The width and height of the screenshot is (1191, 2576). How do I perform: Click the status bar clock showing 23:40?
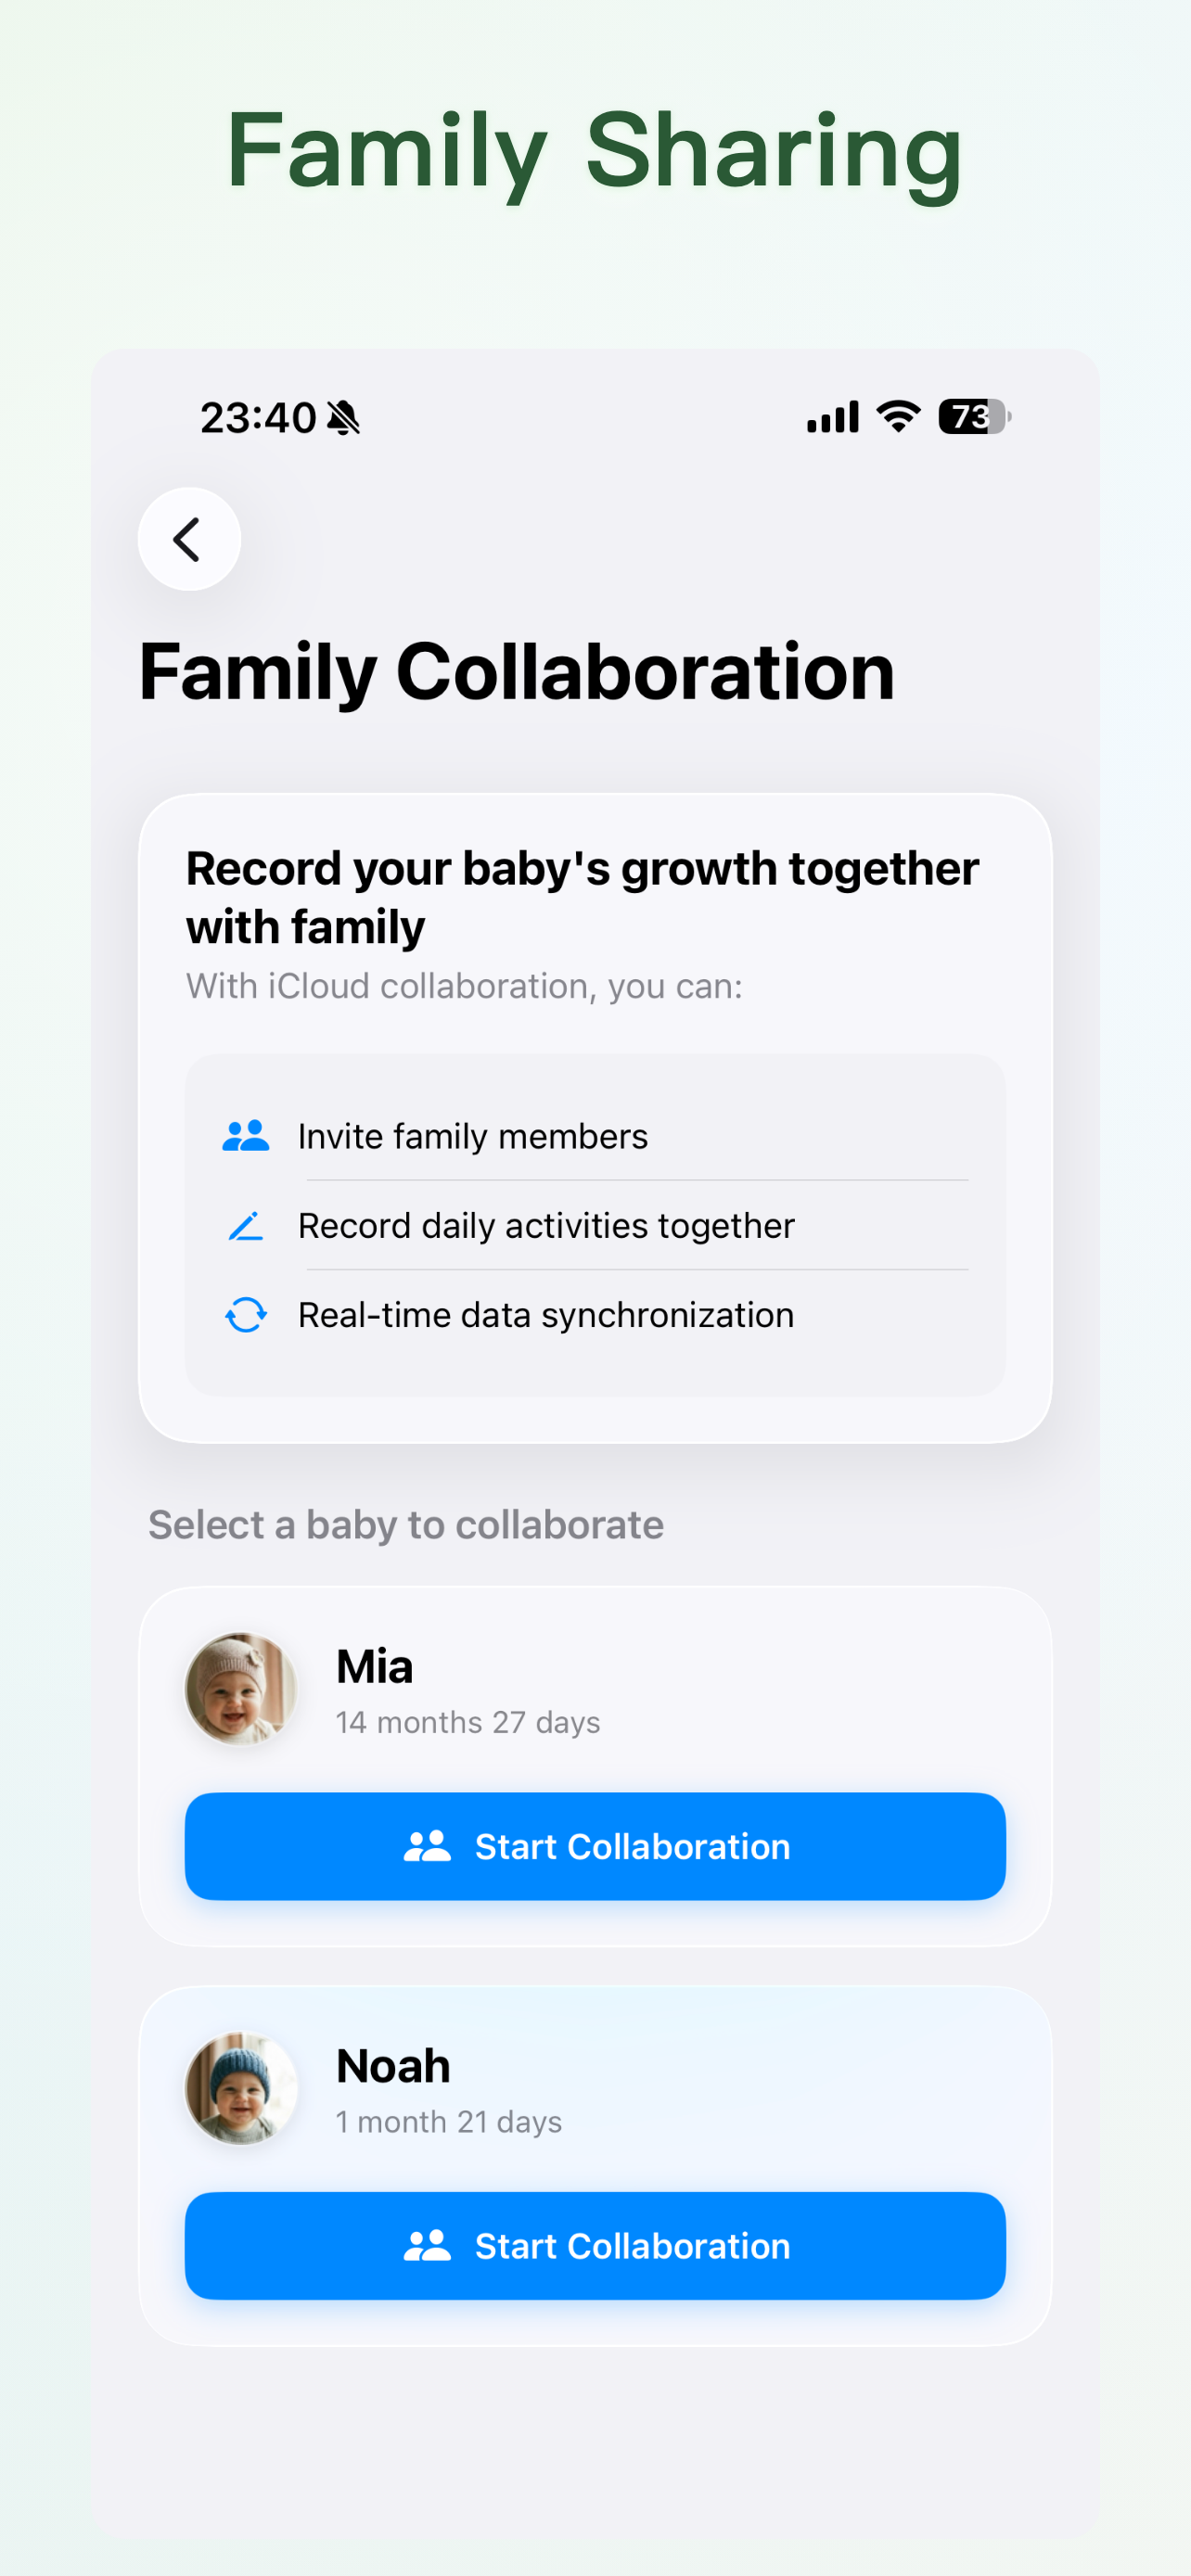258,417
